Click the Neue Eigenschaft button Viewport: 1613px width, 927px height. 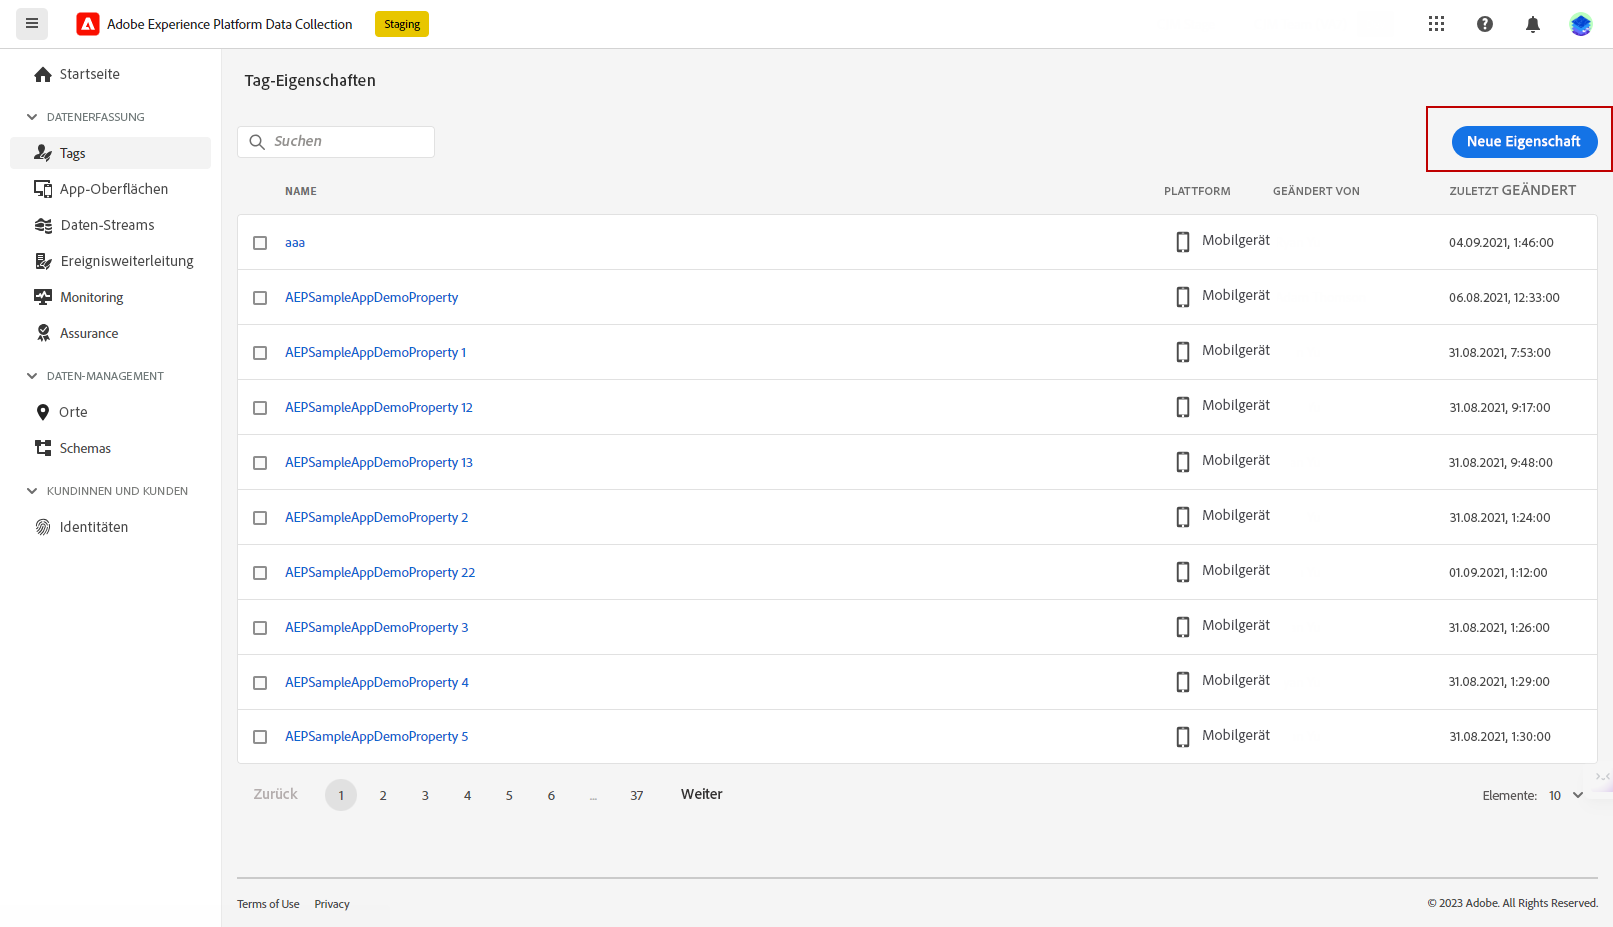(1523, 141)
